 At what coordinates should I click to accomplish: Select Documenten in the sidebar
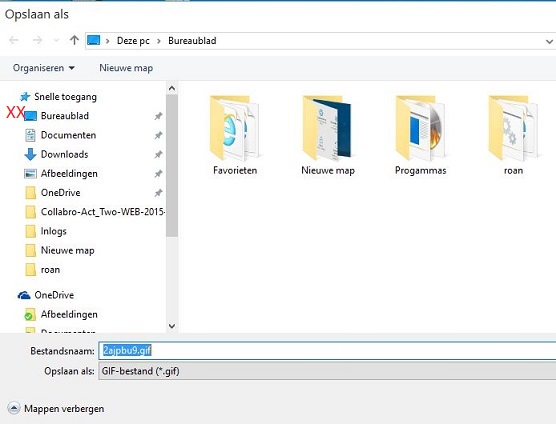click(68, 135)
